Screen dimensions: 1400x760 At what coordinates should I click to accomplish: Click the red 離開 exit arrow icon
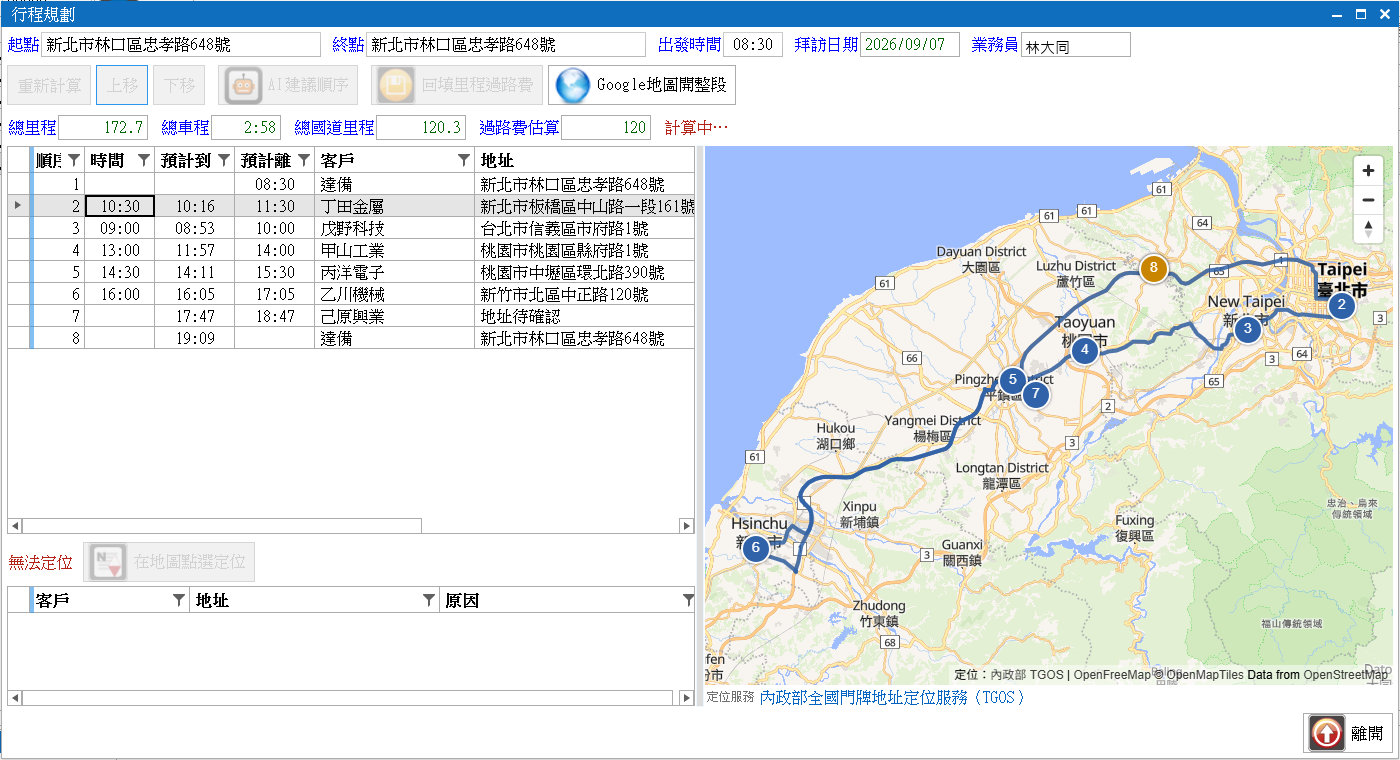(1327, 733)
